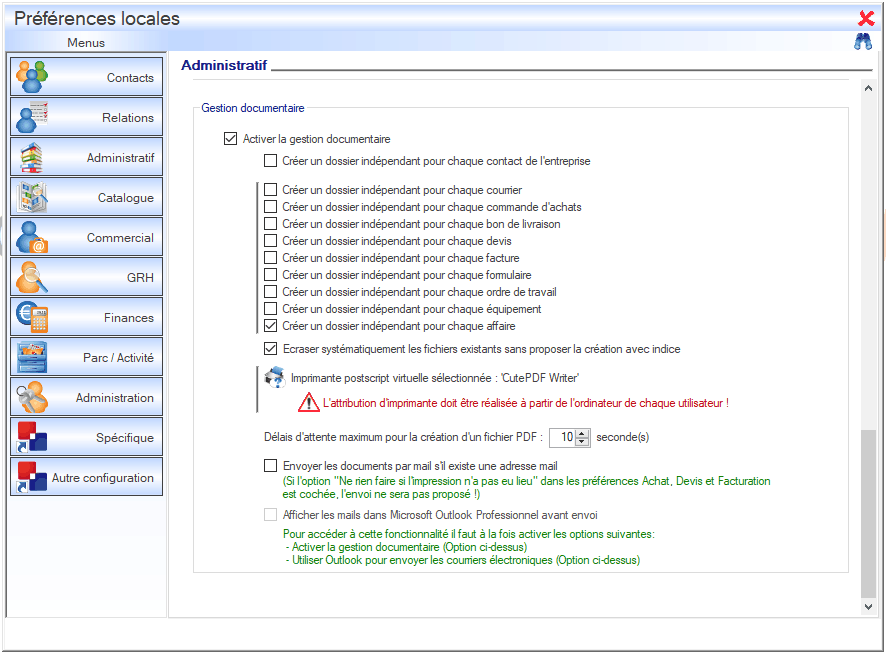886x655 pixels.
Task: Decrease PDF wait delay with down arrow
Action: click(582, 441)
